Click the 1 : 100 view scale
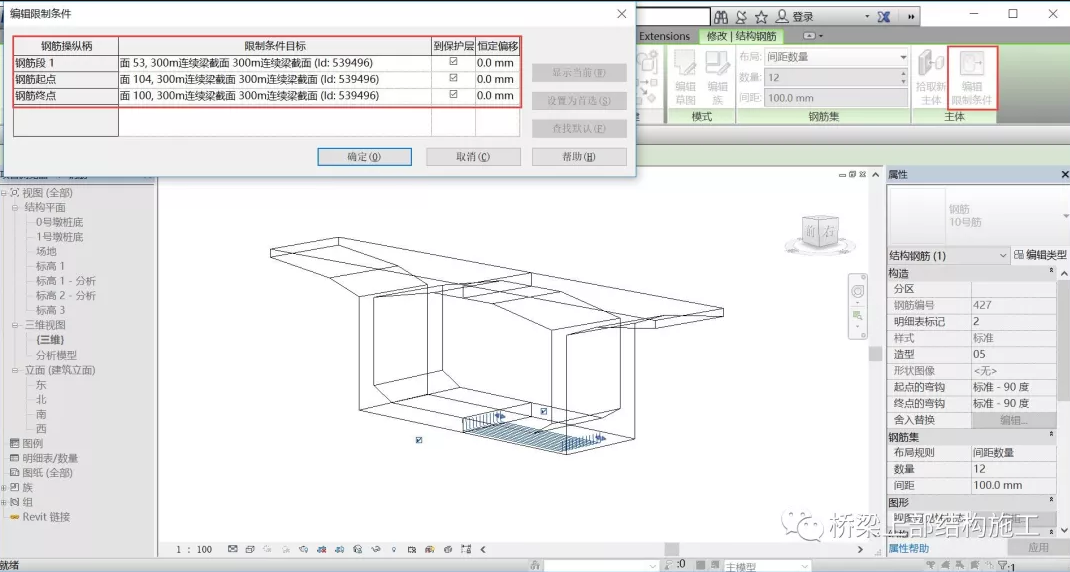Screen dimensions: 1070x572 pyautogui.click(x=194, y=549)
